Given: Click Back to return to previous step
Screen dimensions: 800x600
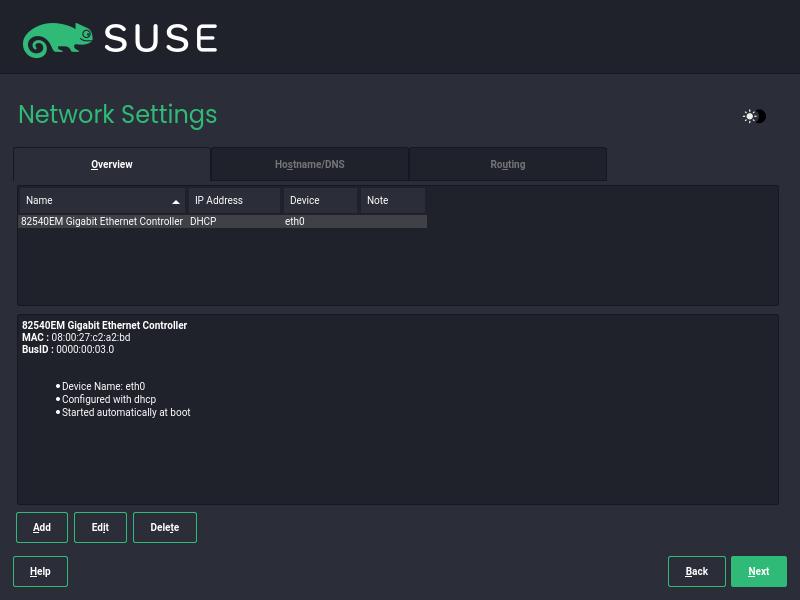Looking at the screenshot, I should (x=696, y=571).
